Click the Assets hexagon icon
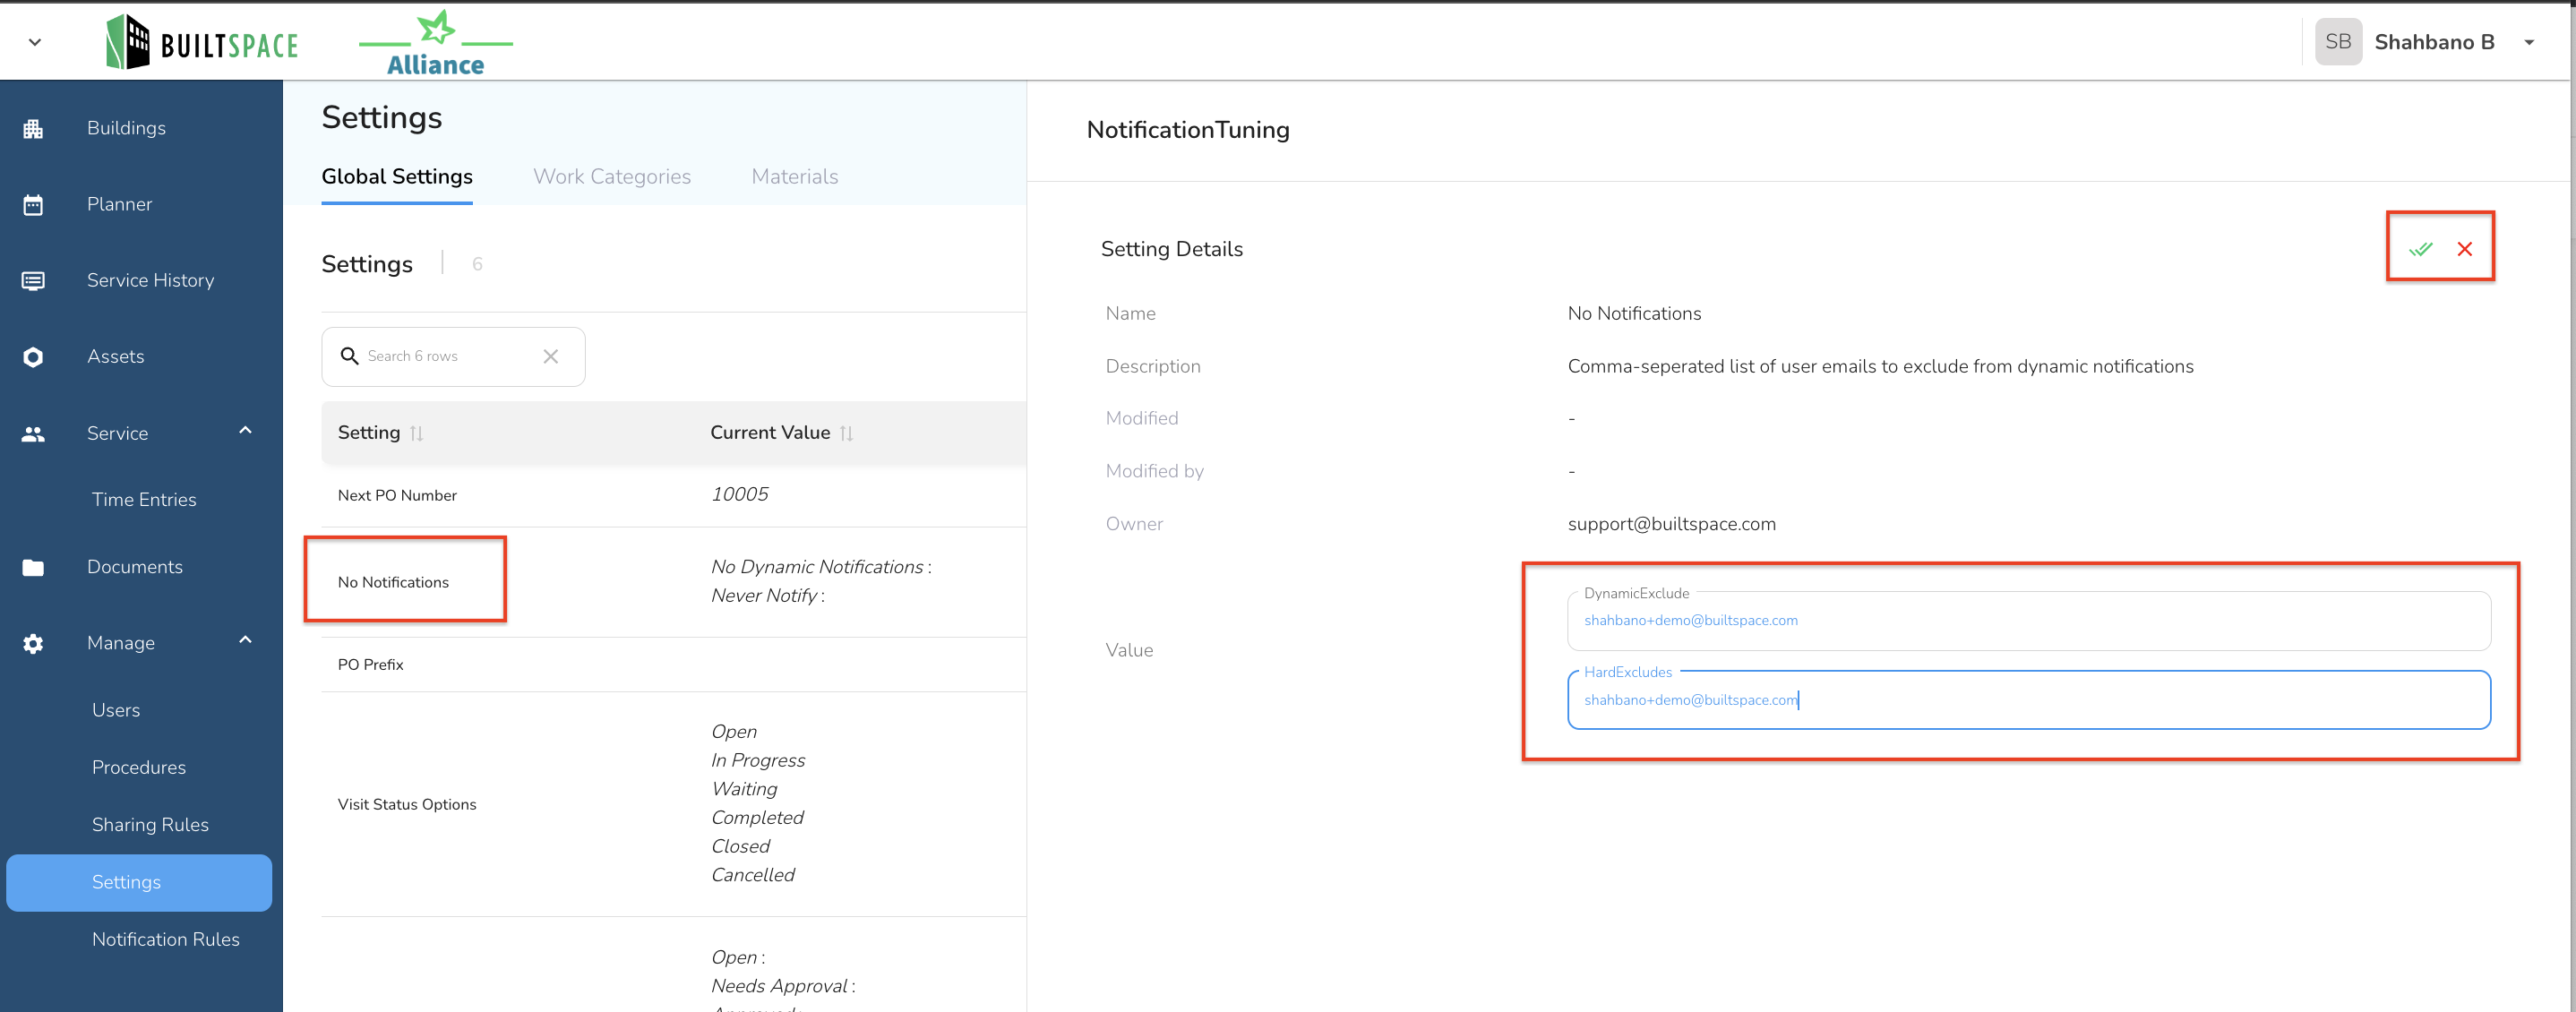This screenshot has width=2576, height=1012. (33, 357)
